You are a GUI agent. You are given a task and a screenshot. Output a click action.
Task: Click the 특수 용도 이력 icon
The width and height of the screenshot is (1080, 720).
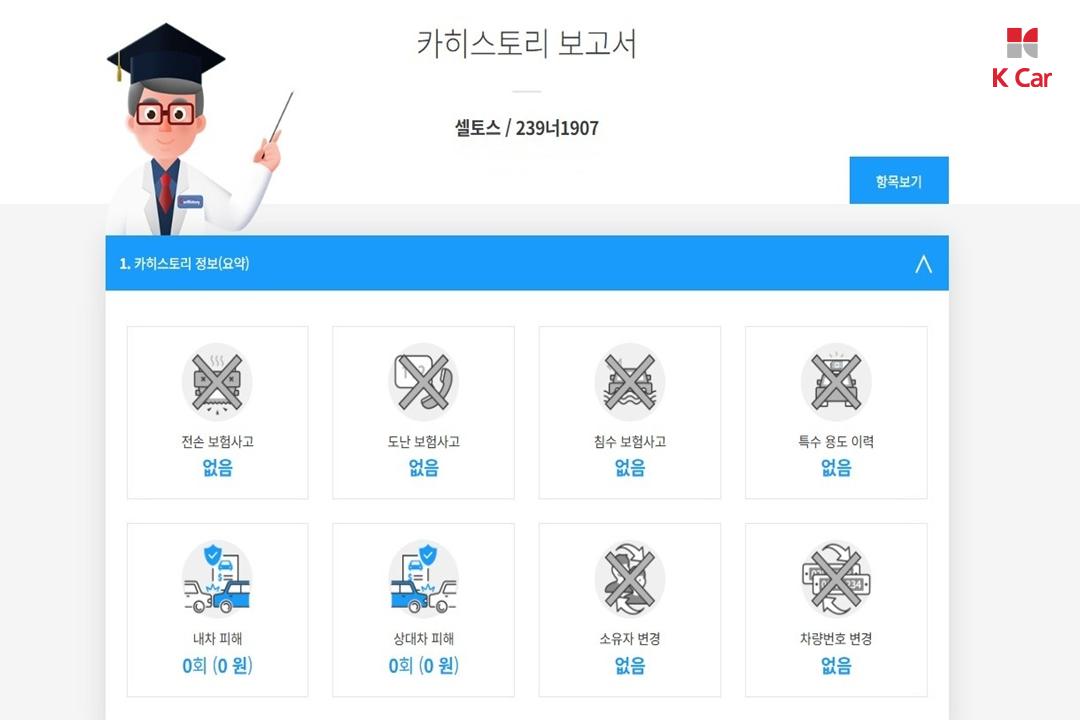click(836, 382)
